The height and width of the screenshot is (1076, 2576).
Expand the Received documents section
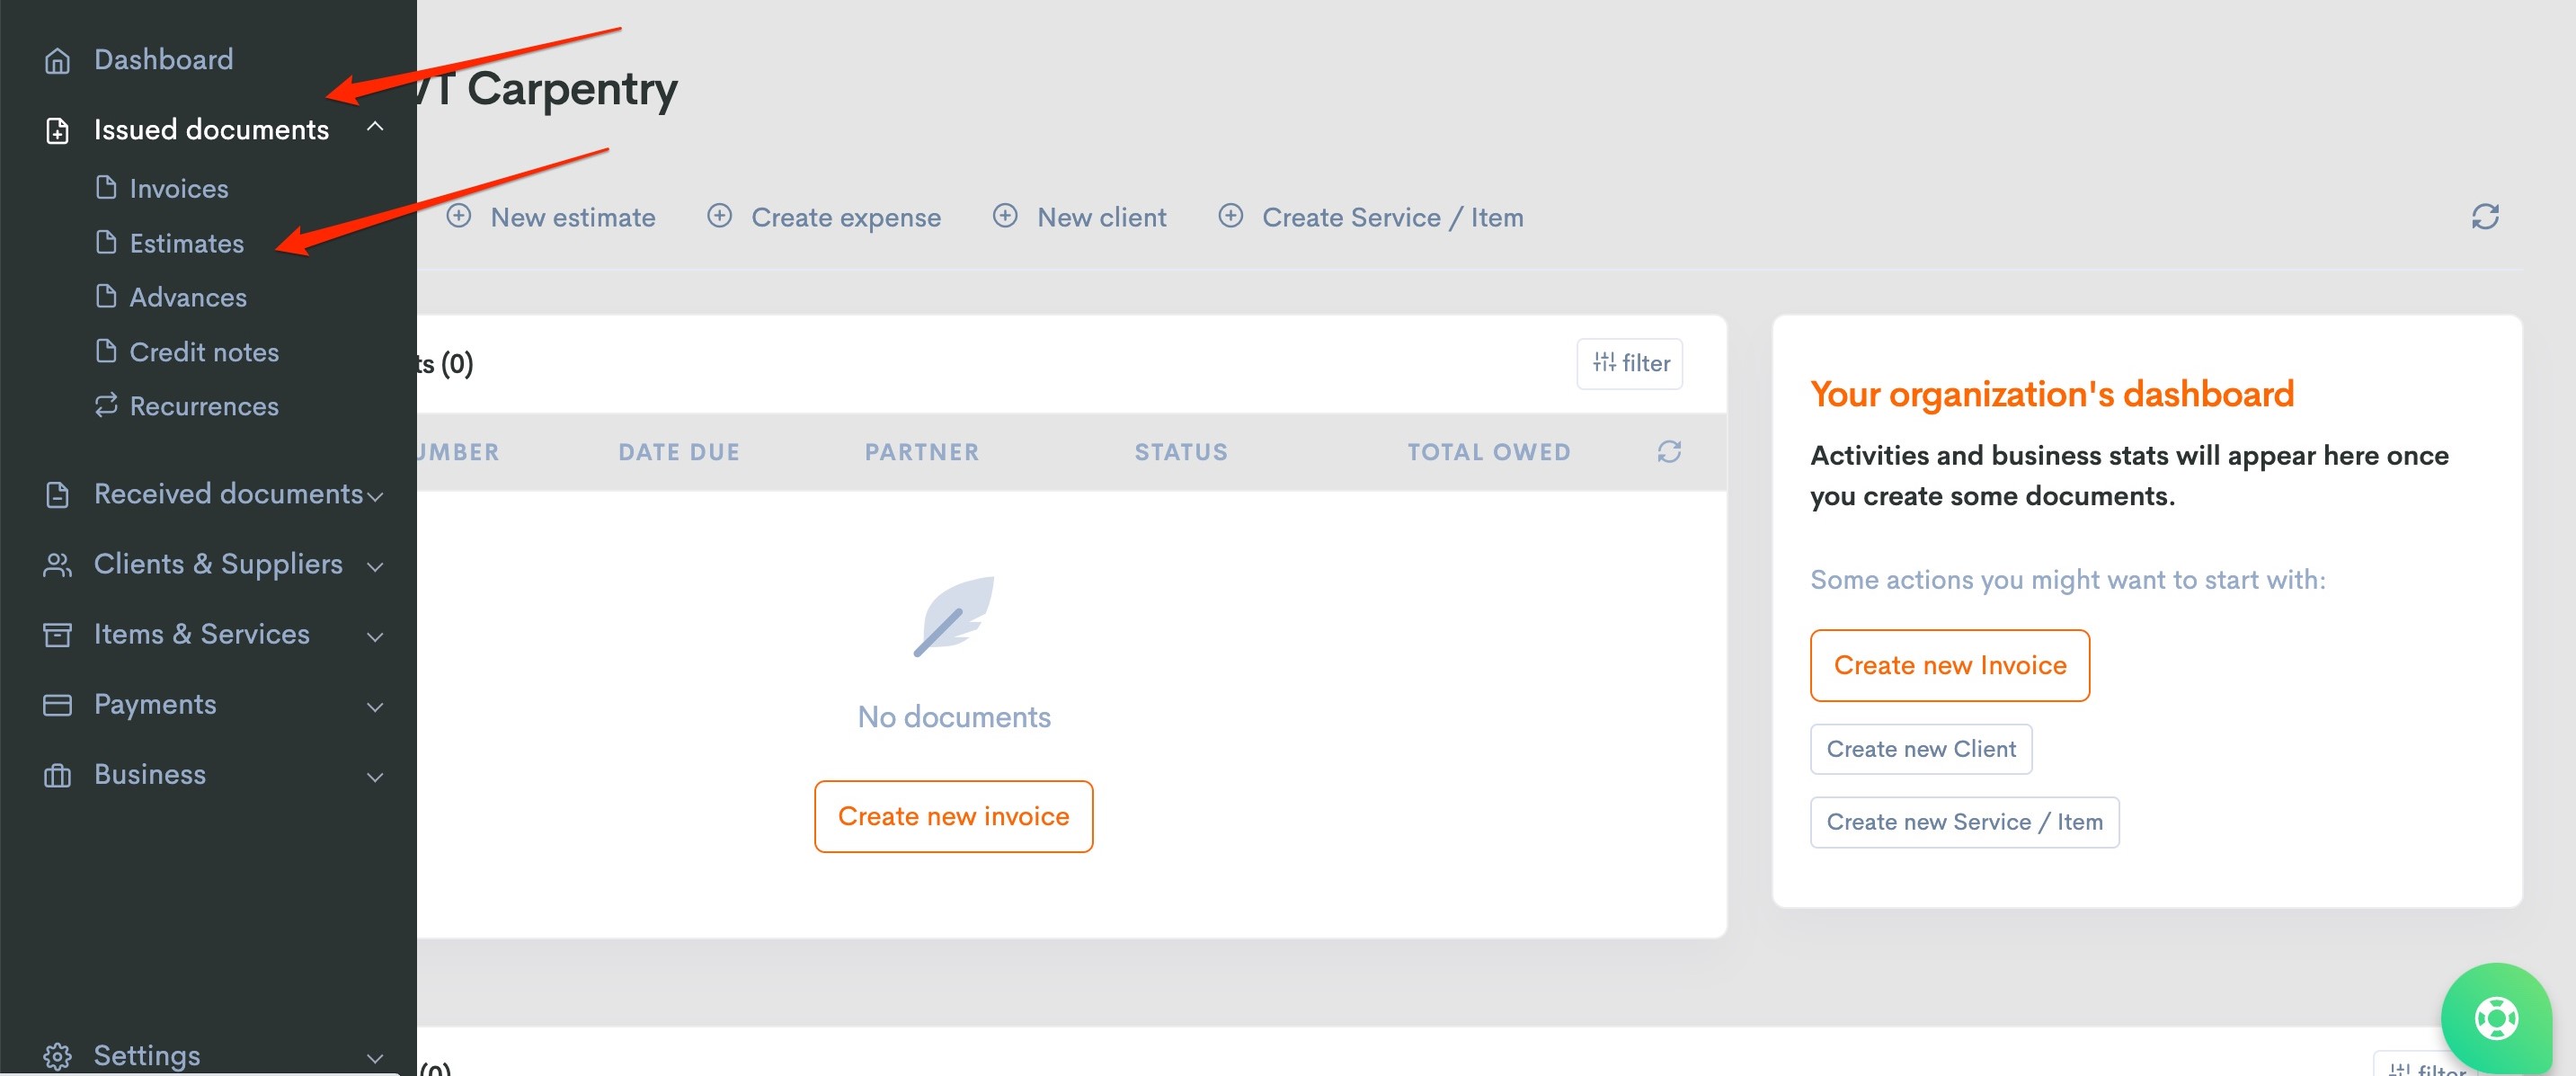(x=375, y=497)
